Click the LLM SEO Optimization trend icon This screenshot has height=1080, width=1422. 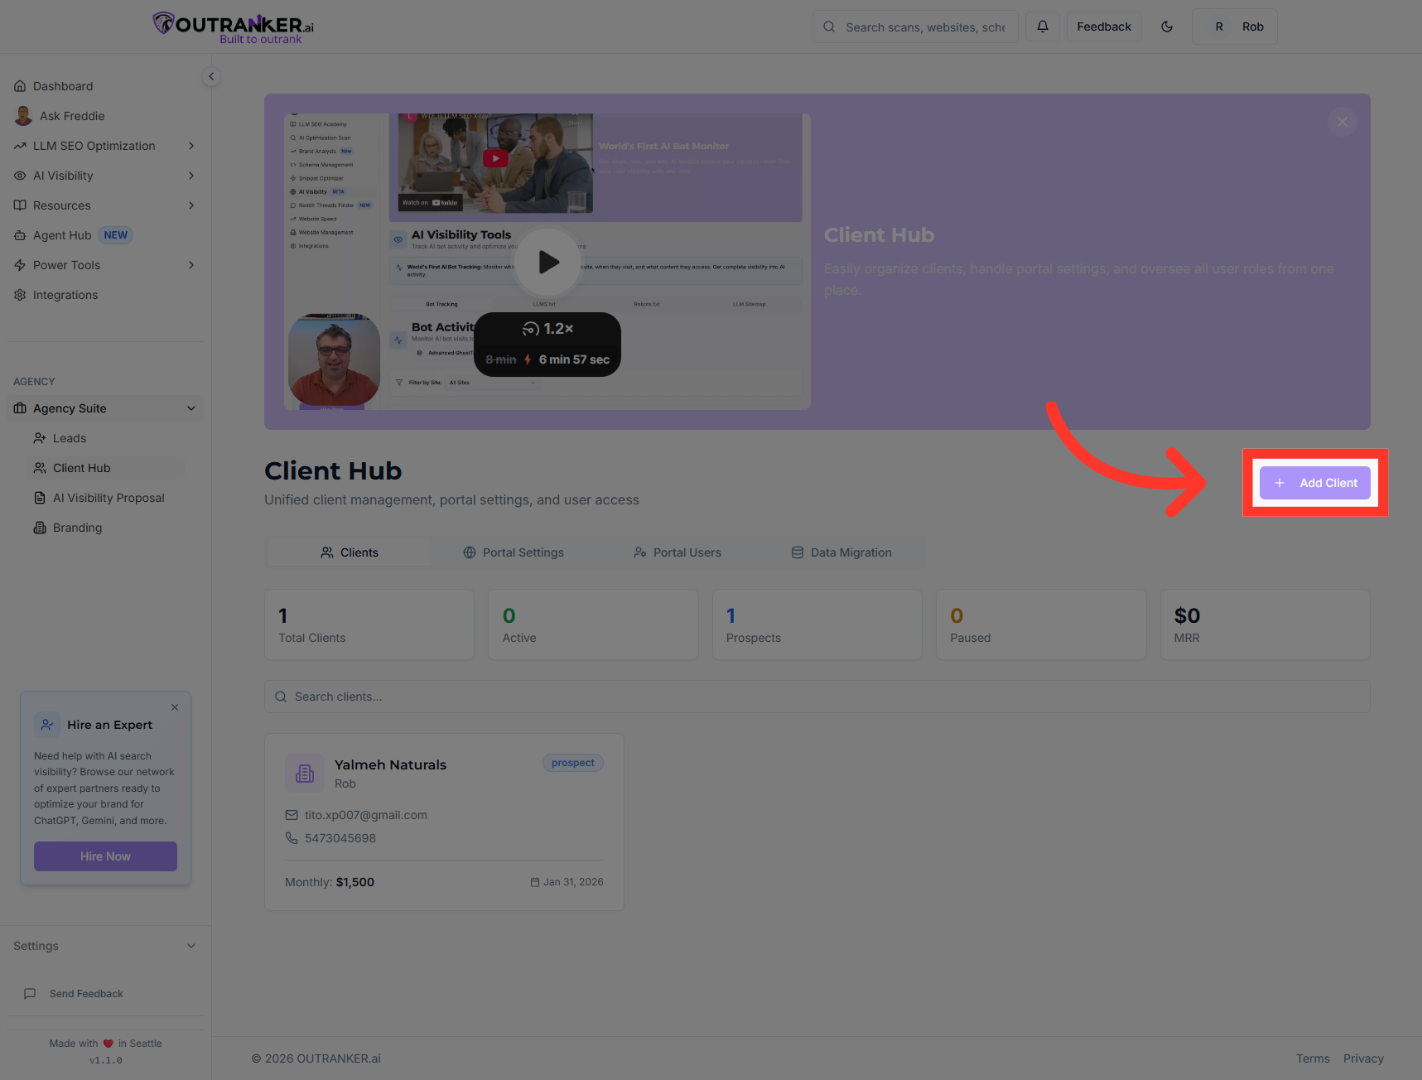20,146
